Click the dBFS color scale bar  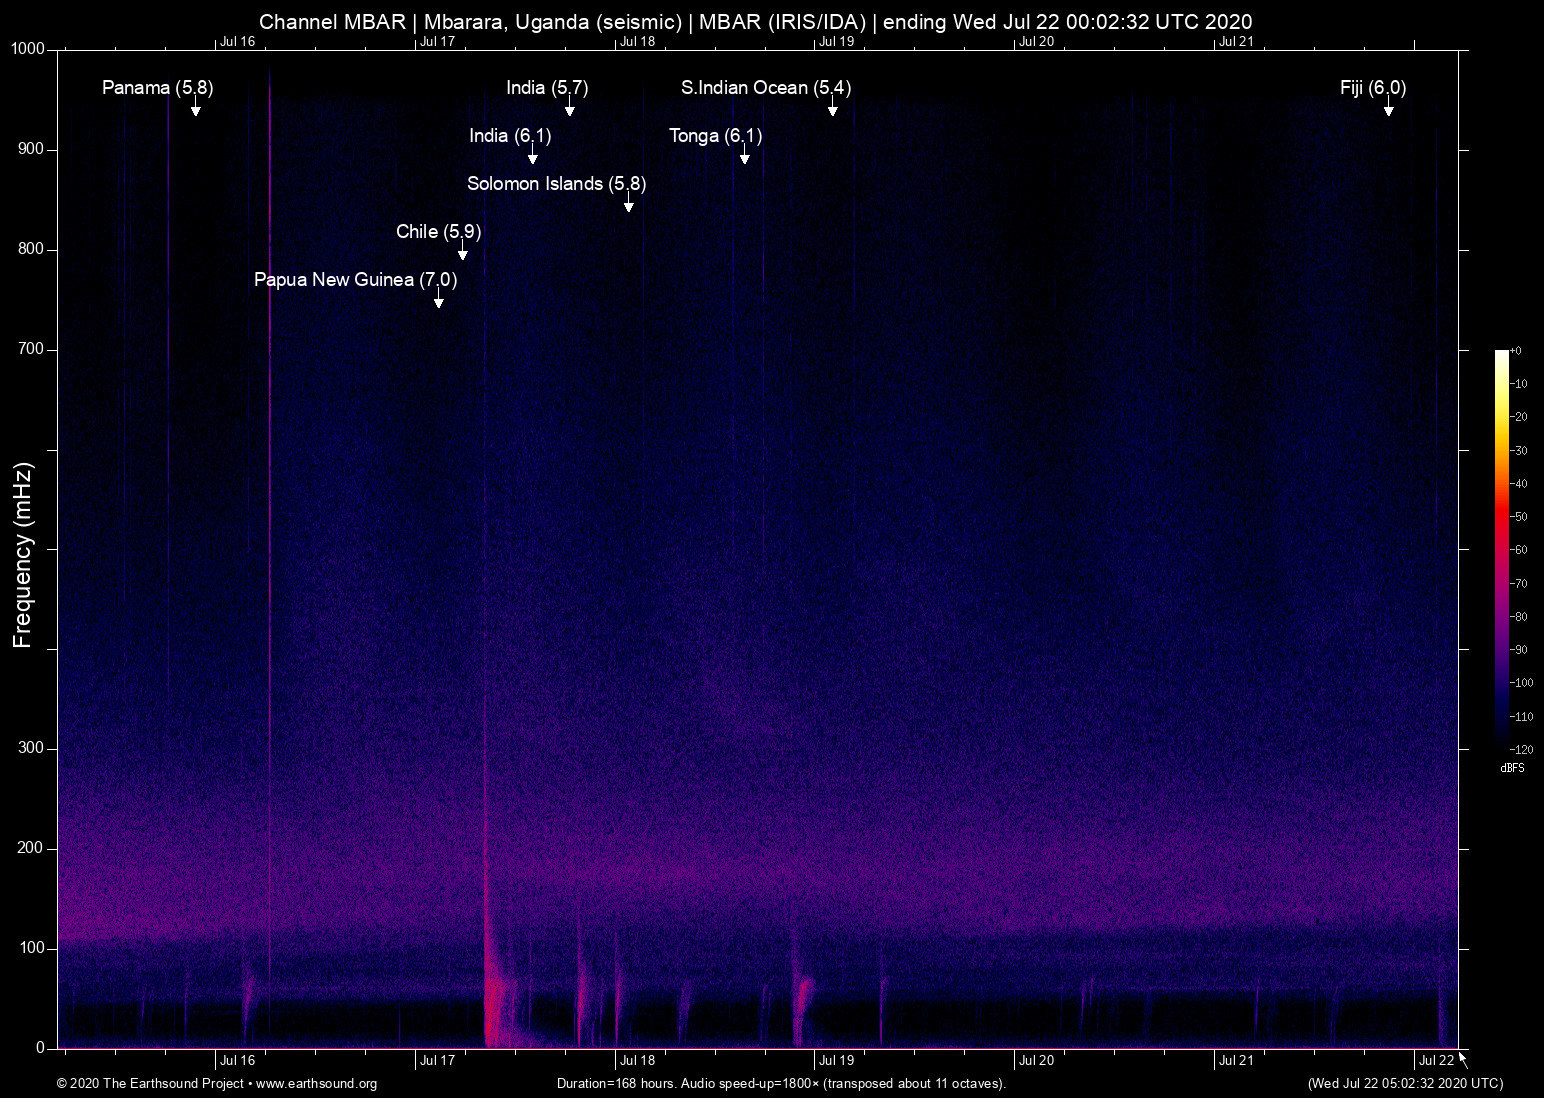click(x=1501, y=550)
